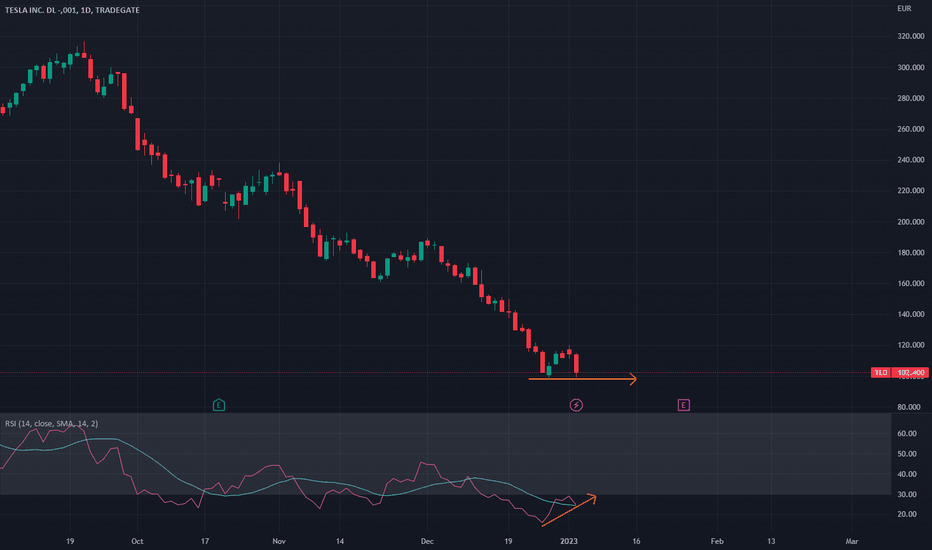Screen dimensions: 932x550
Task: Click the Nov date label
Action: (x=279, y=541)
